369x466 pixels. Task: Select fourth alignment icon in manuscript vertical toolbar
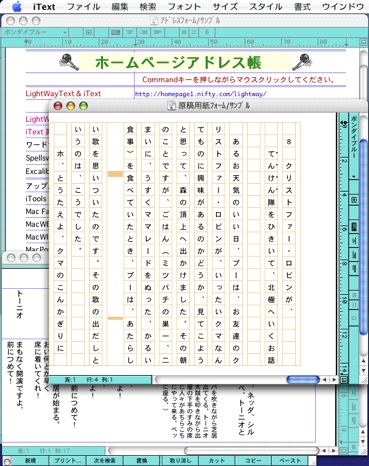coord(354,268)
